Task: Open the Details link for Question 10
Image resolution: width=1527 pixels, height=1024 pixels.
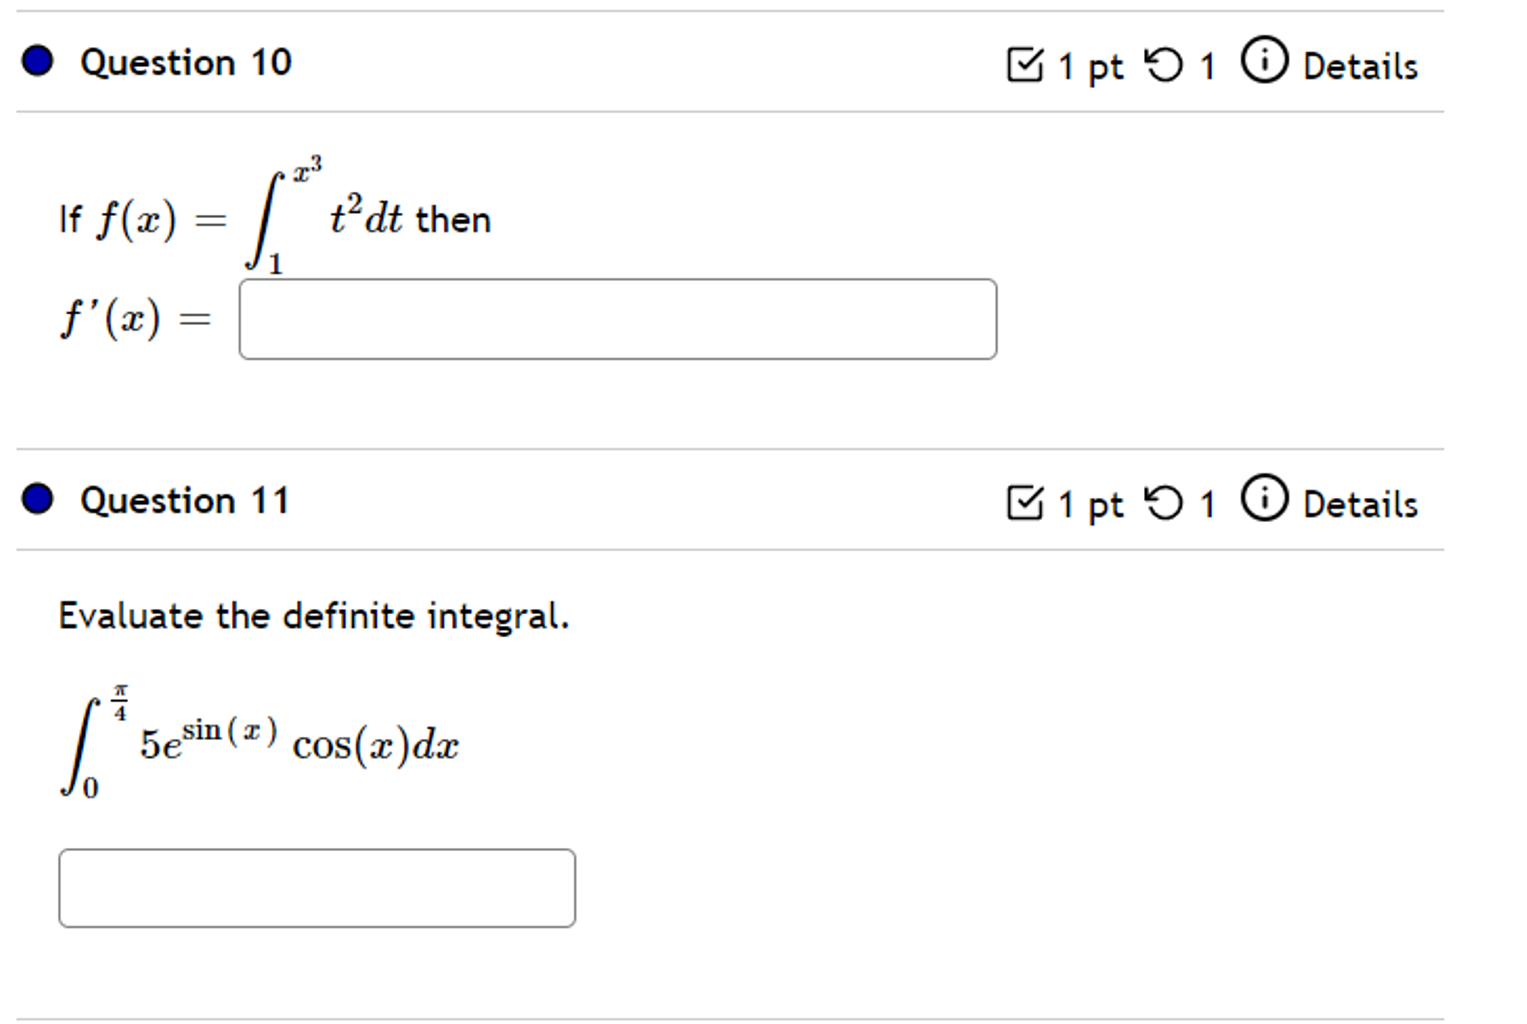Action: click(1359, 65)
